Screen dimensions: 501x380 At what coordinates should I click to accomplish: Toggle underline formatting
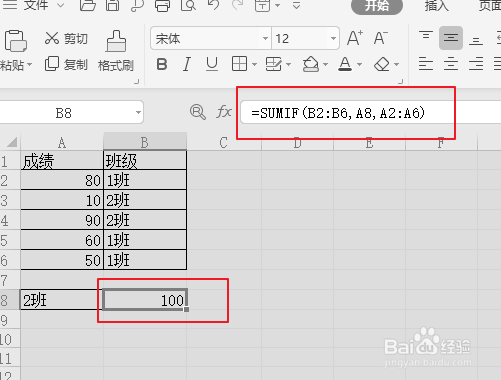point(212,64)
